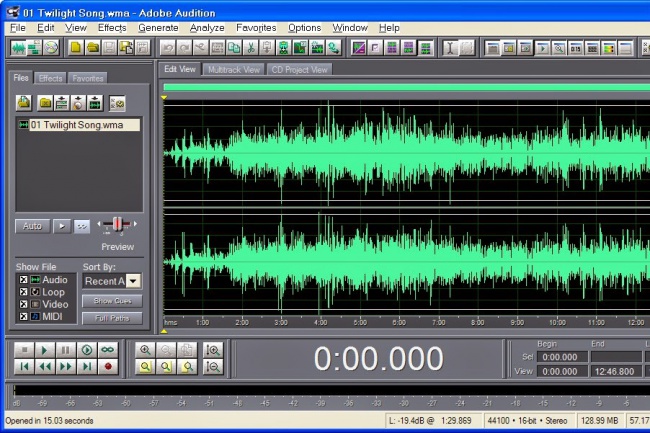Click the Multitrack View toolbar icon
Screen dimensions: 650x433
[x=34, y=48]
